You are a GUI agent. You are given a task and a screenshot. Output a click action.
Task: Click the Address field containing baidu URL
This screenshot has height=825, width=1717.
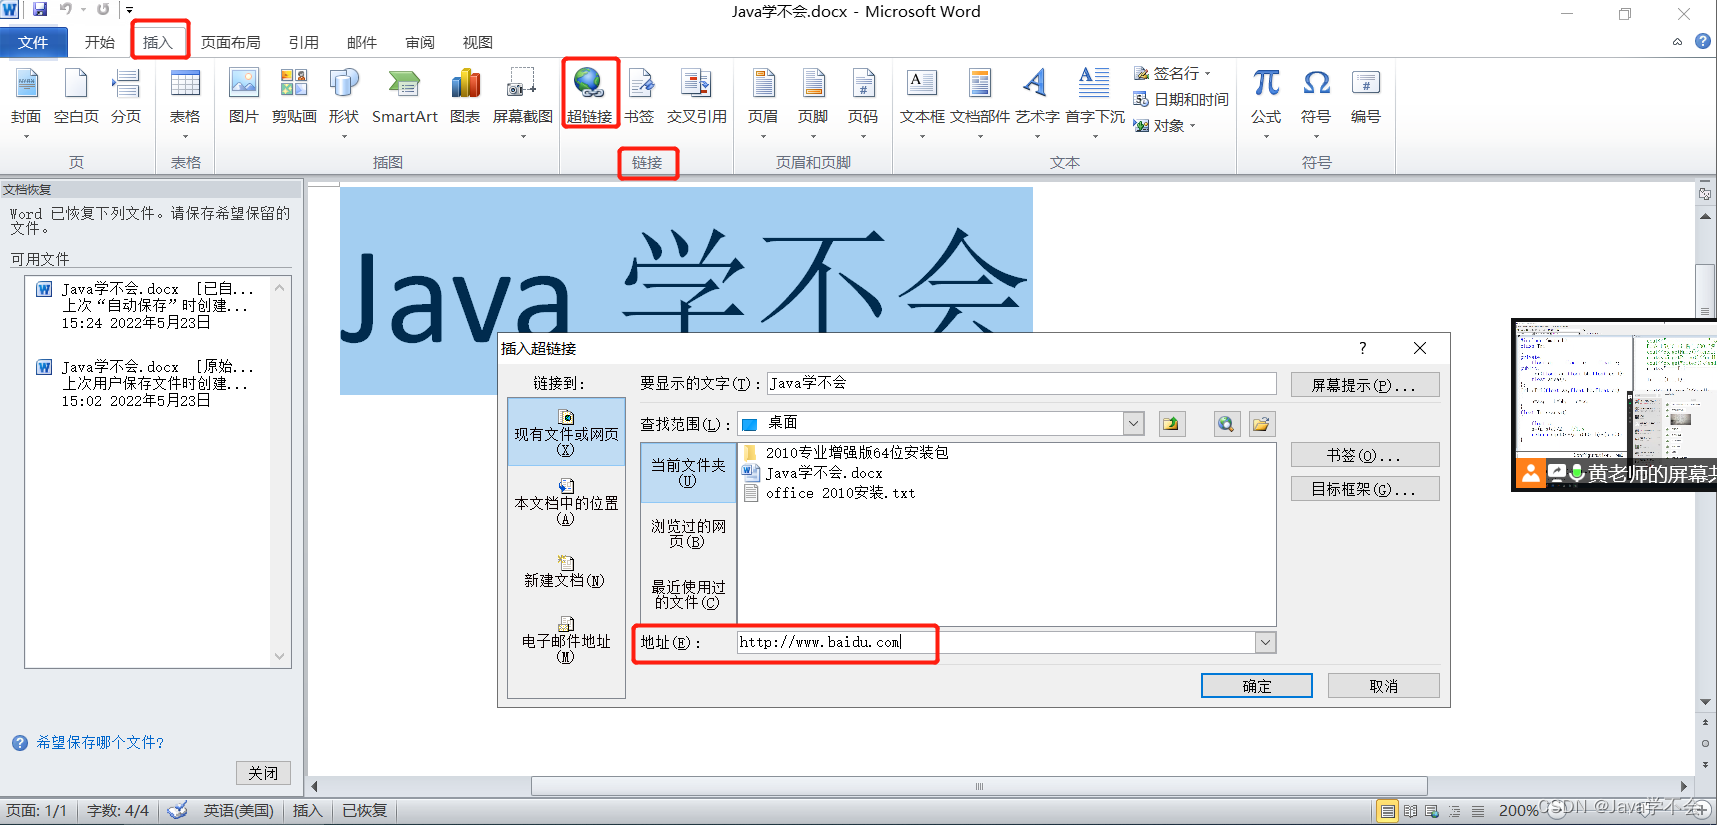pos(996,642)
